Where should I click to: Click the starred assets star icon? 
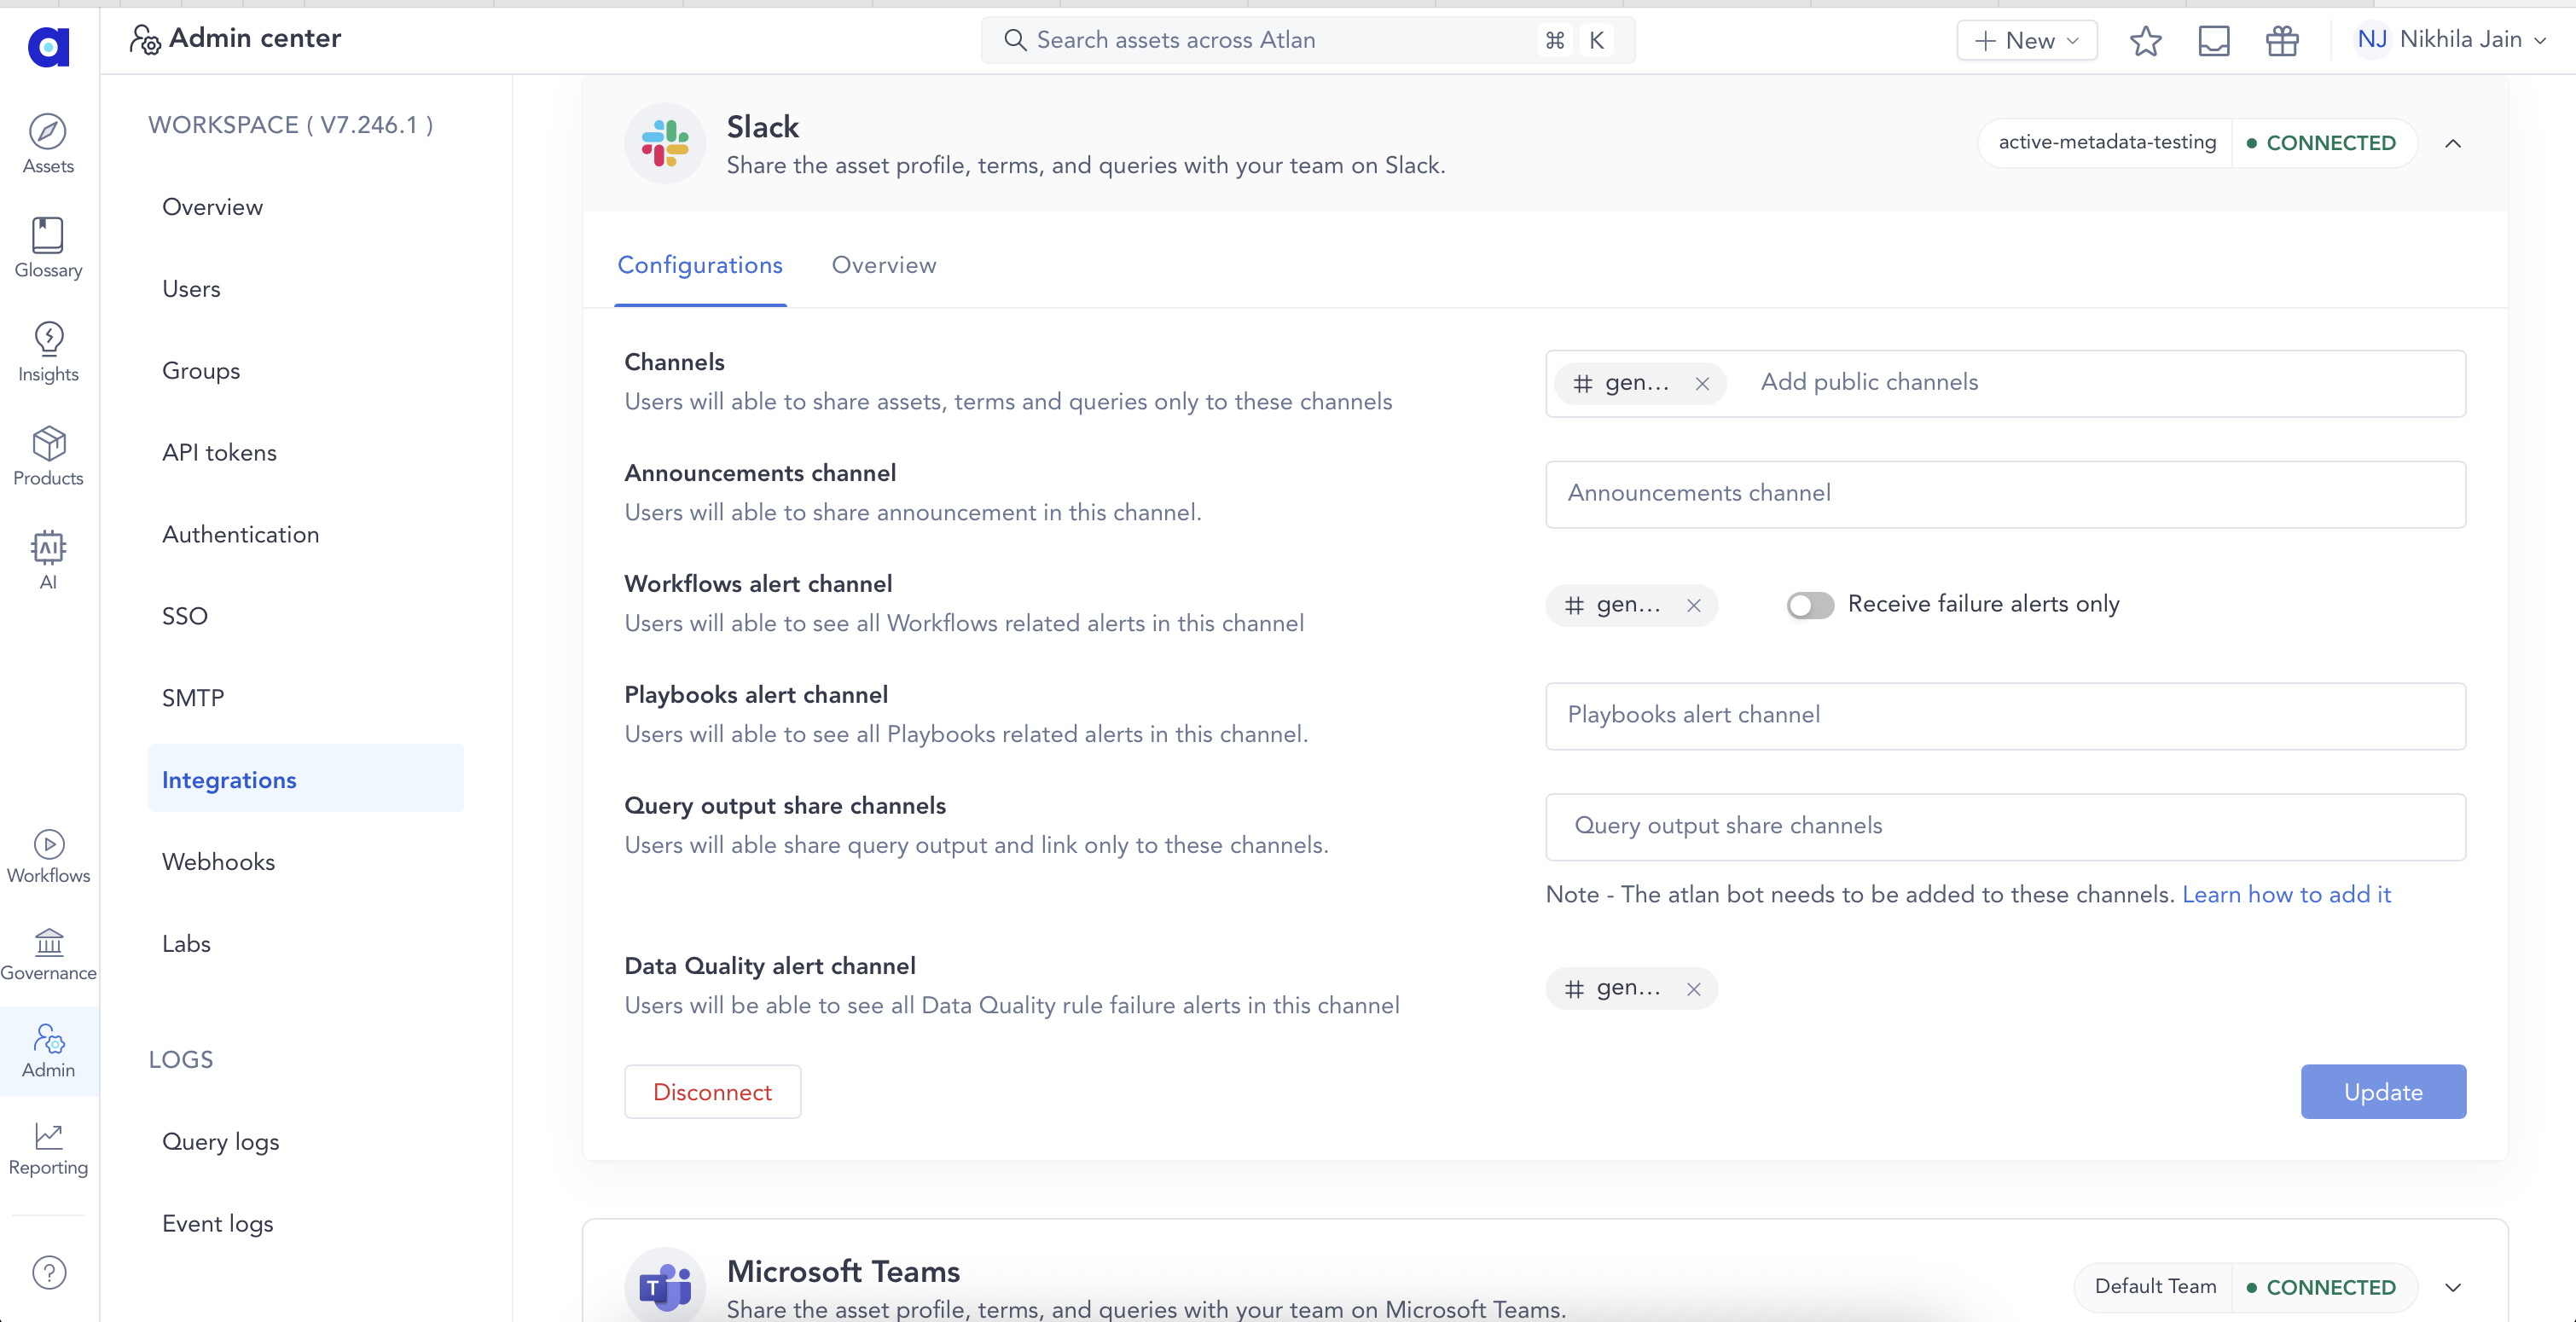[2145, 41]
